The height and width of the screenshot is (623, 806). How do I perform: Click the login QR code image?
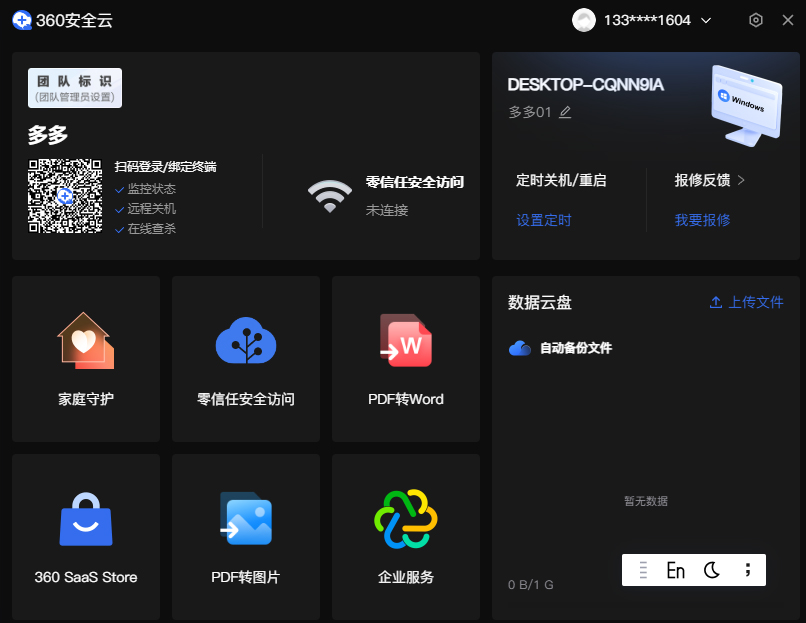pyautogui.click(x=65, y=196)
